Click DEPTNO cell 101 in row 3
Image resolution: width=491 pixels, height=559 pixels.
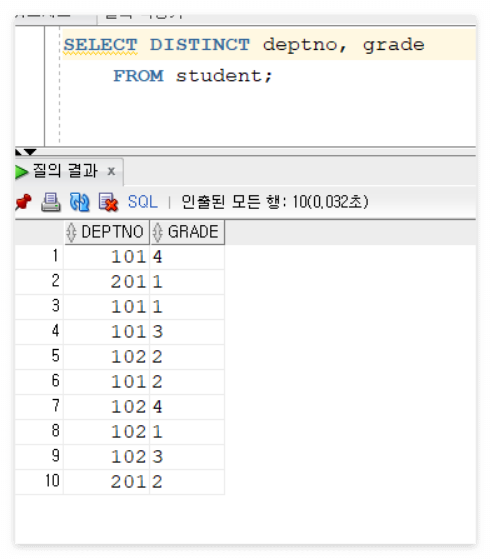[x=107, y=307]
